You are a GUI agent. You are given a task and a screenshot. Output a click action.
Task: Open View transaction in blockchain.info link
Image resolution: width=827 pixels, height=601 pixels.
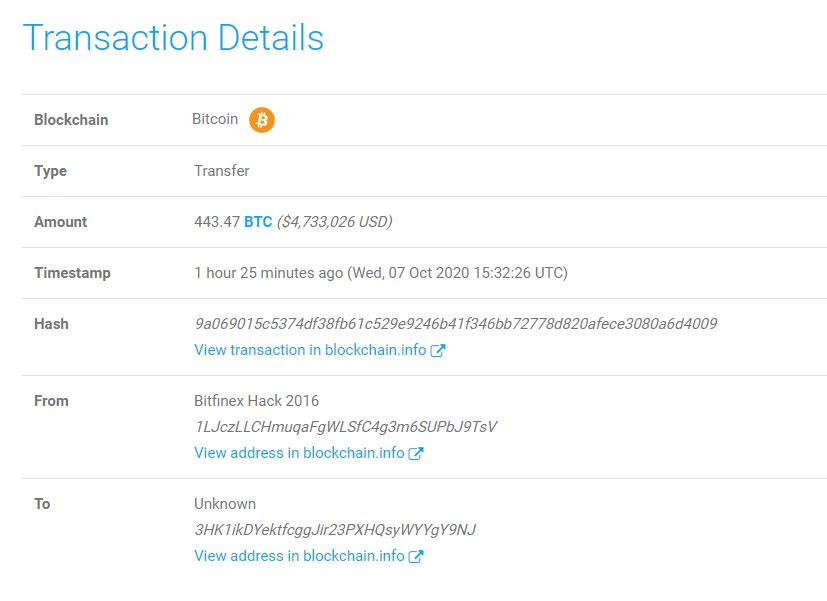pos(310,350)
